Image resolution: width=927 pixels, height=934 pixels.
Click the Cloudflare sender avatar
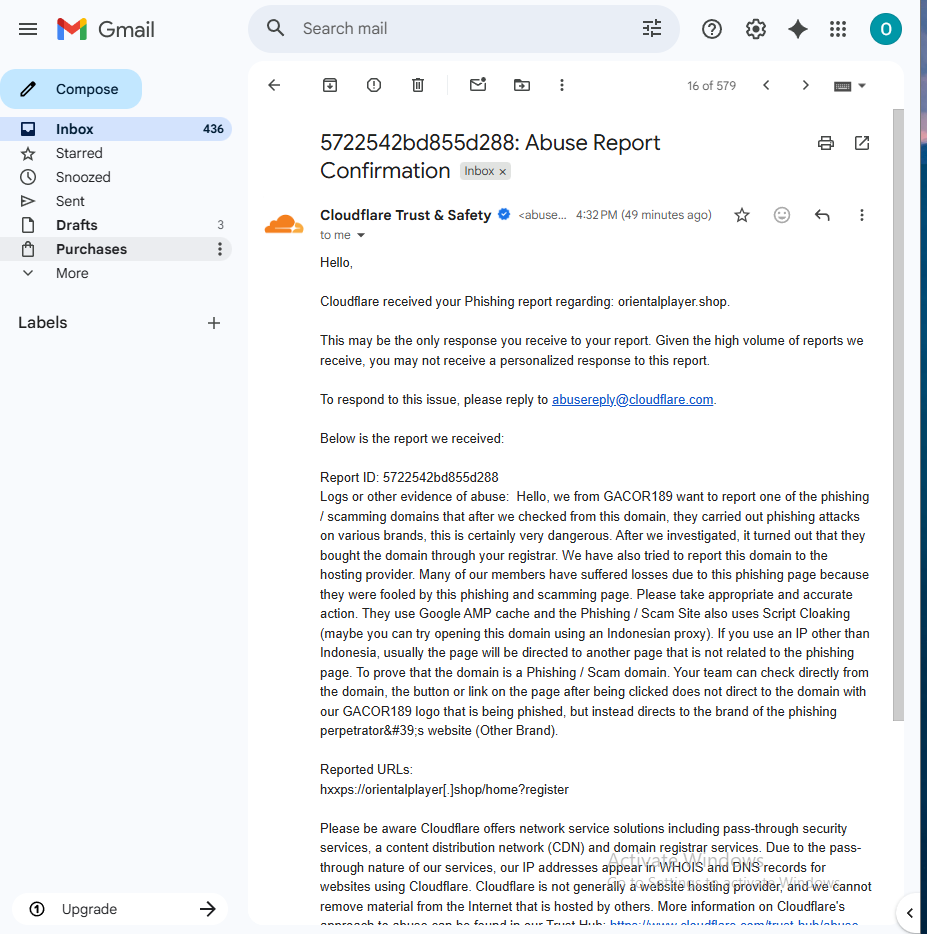click(284, 225)
